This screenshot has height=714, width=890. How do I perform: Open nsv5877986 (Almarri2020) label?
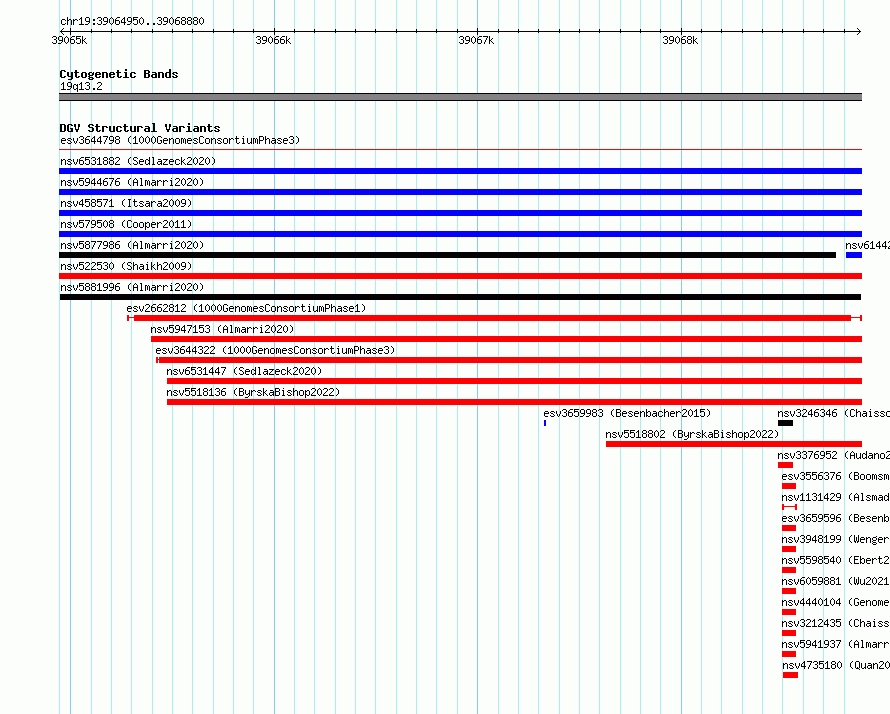point(132,245)
